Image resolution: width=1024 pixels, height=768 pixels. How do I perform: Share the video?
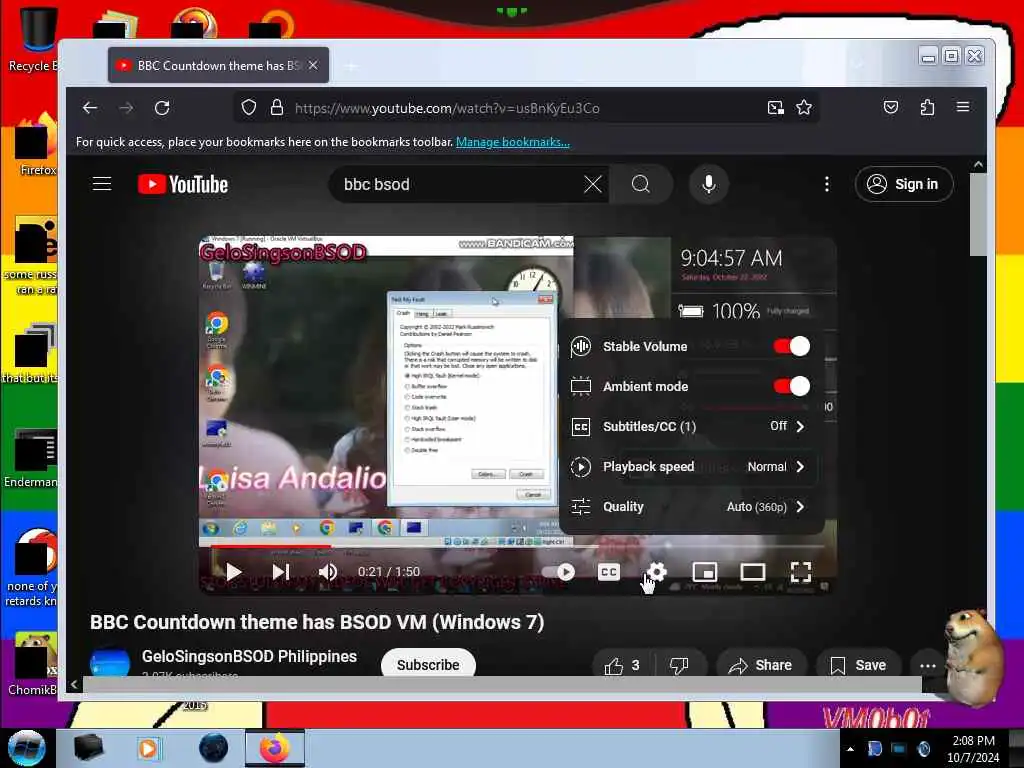761,665
